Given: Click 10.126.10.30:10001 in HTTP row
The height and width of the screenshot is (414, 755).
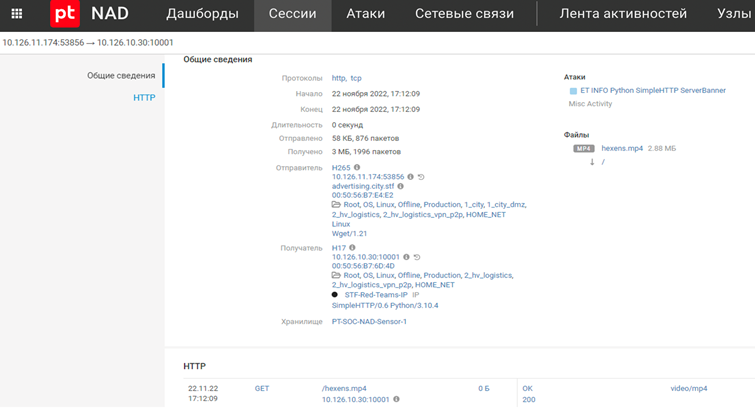Looking at the screenshot, I should (355, 400).
